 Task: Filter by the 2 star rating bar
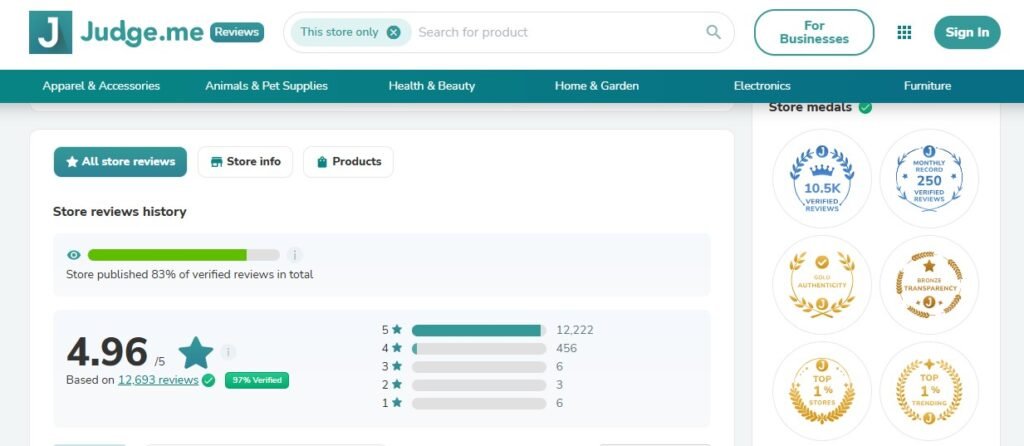[x=479, y=385]
